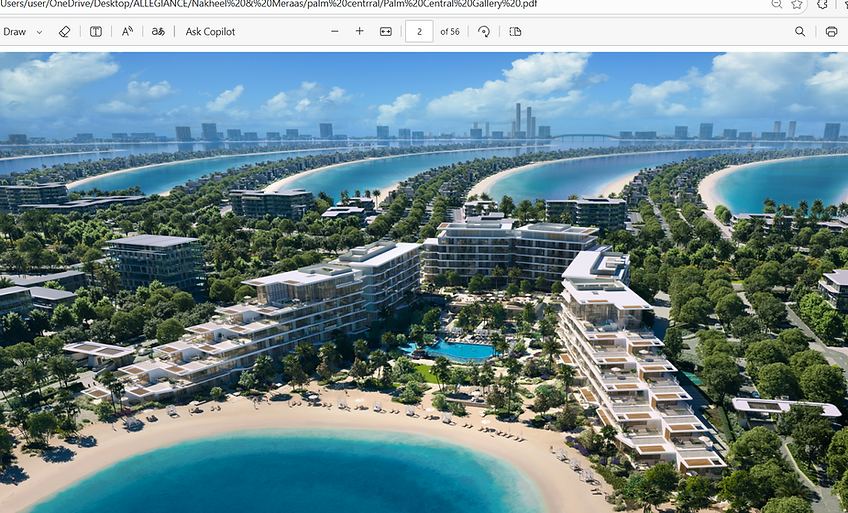Open the Translate tool

[x=158, y=31]
